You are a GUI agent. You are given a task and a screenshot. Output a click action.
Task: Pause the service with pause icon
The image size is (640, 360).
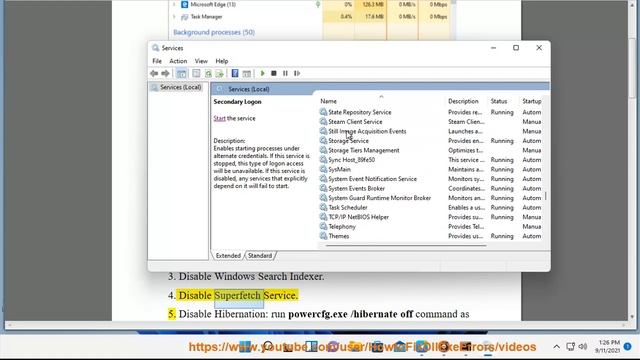click(285, 73)
